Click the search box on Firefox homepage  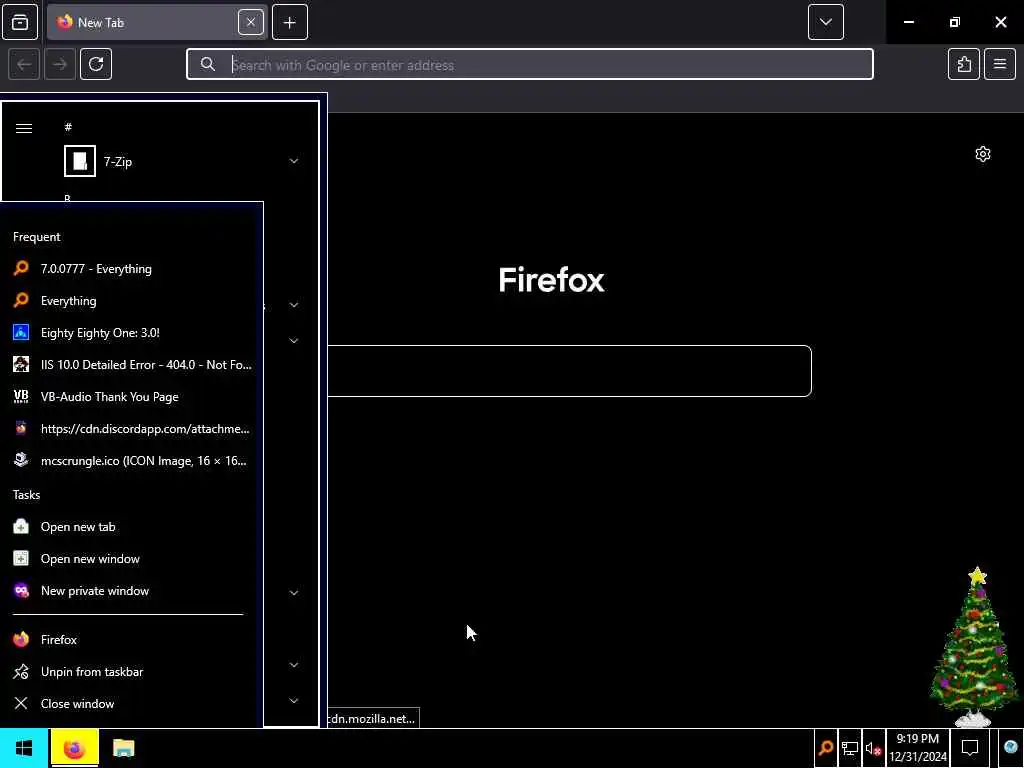(569, 371)
